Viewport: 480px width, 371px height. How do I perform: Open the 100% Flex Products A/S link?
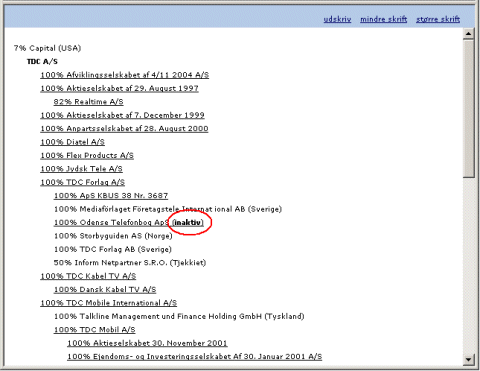[87, 155]
